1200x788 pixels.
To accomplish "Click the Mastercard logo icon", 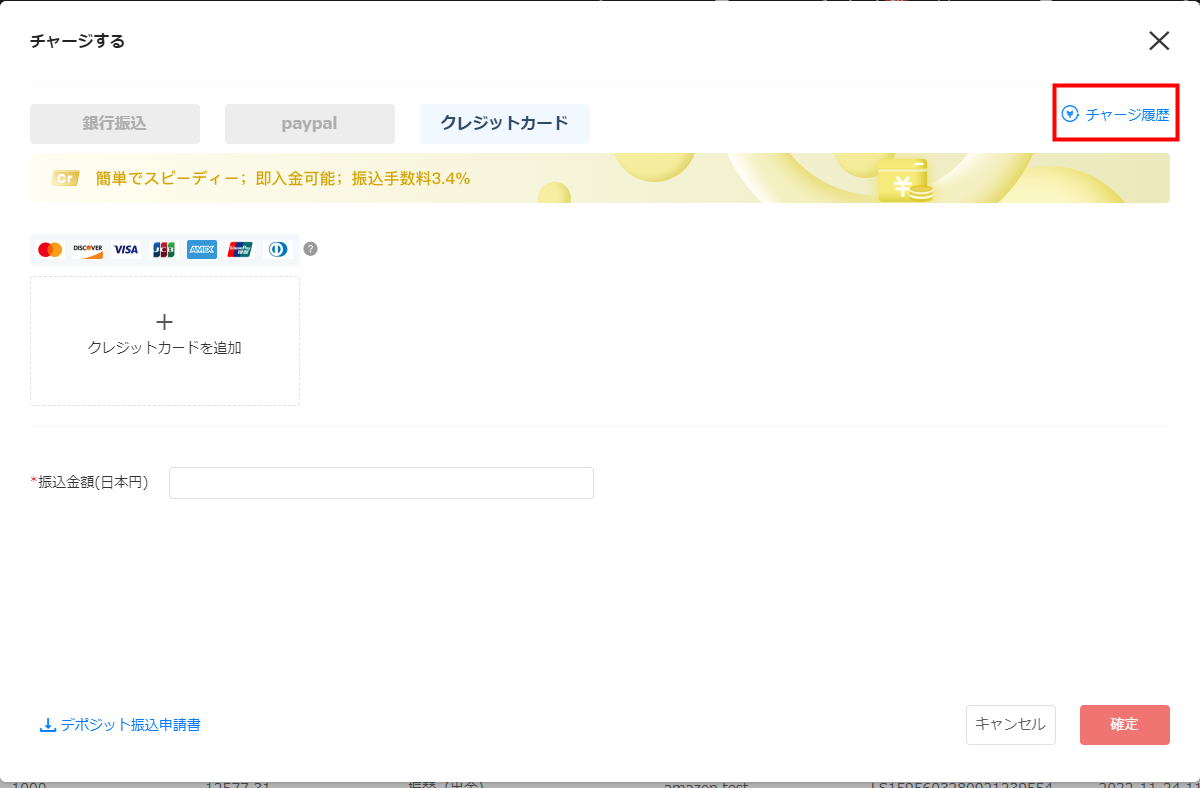I will click(x=50, y=249).
